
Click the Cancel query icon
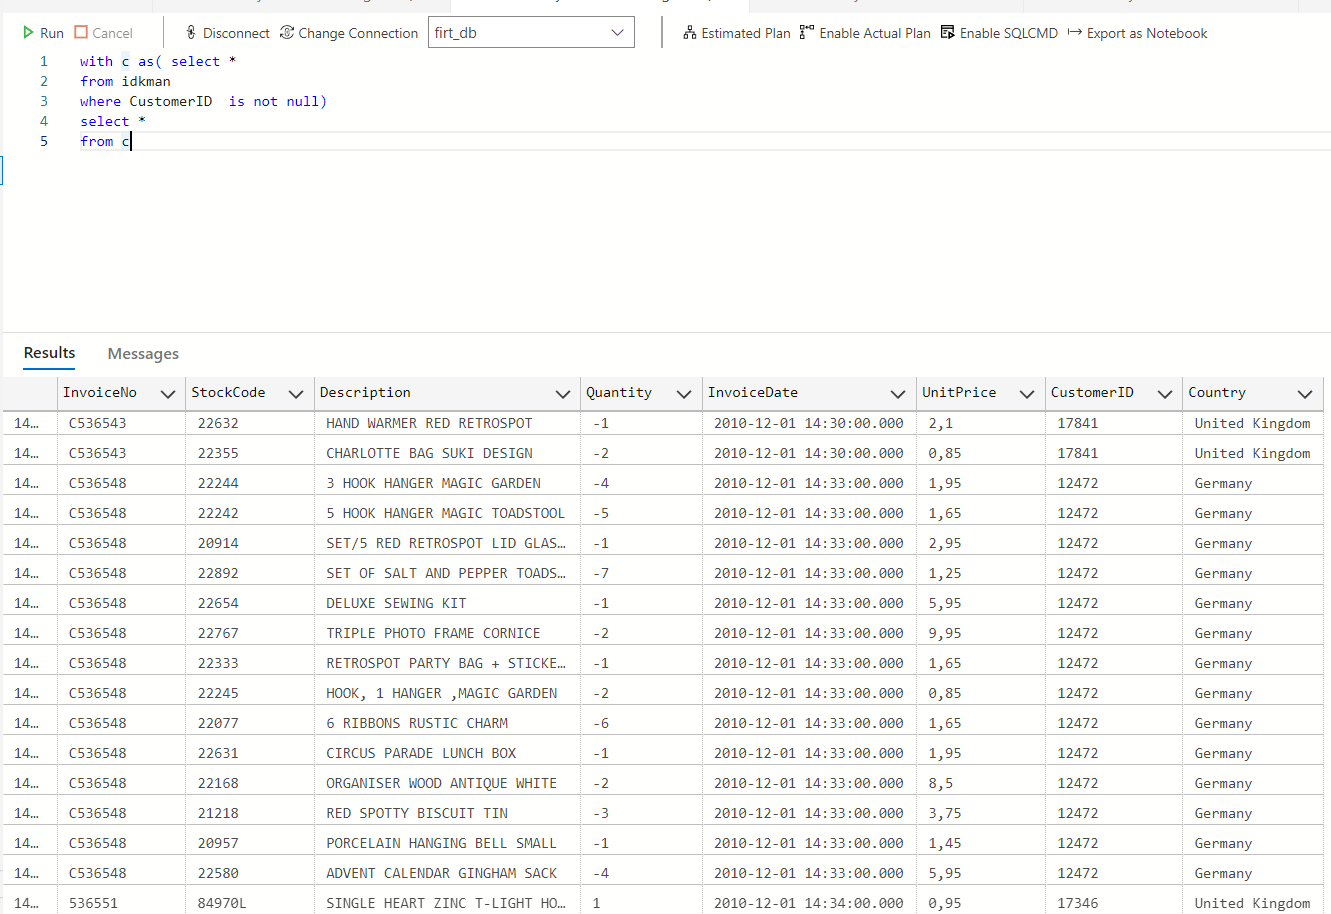coord(80,32)
